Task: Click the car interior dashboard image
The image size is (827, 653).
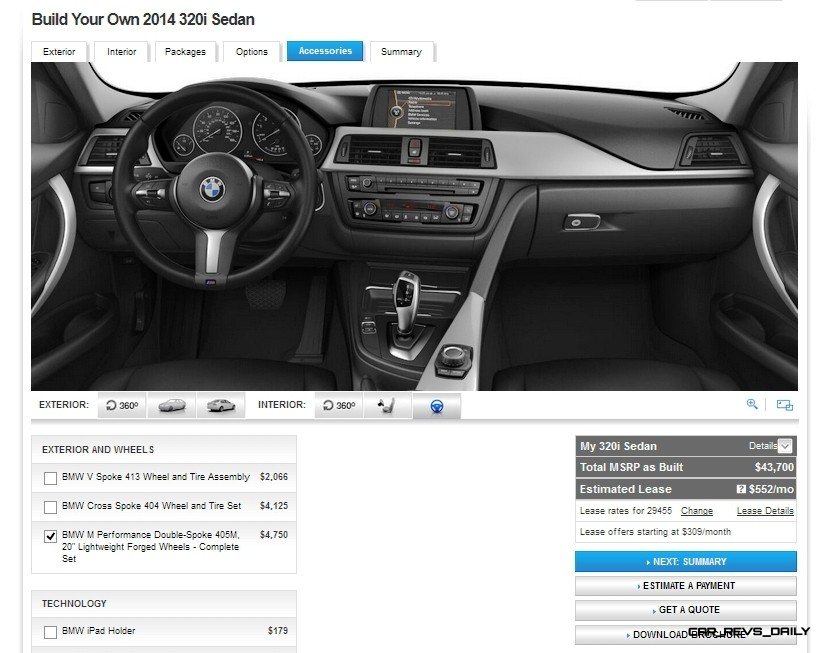Action: tap(414, 226)
